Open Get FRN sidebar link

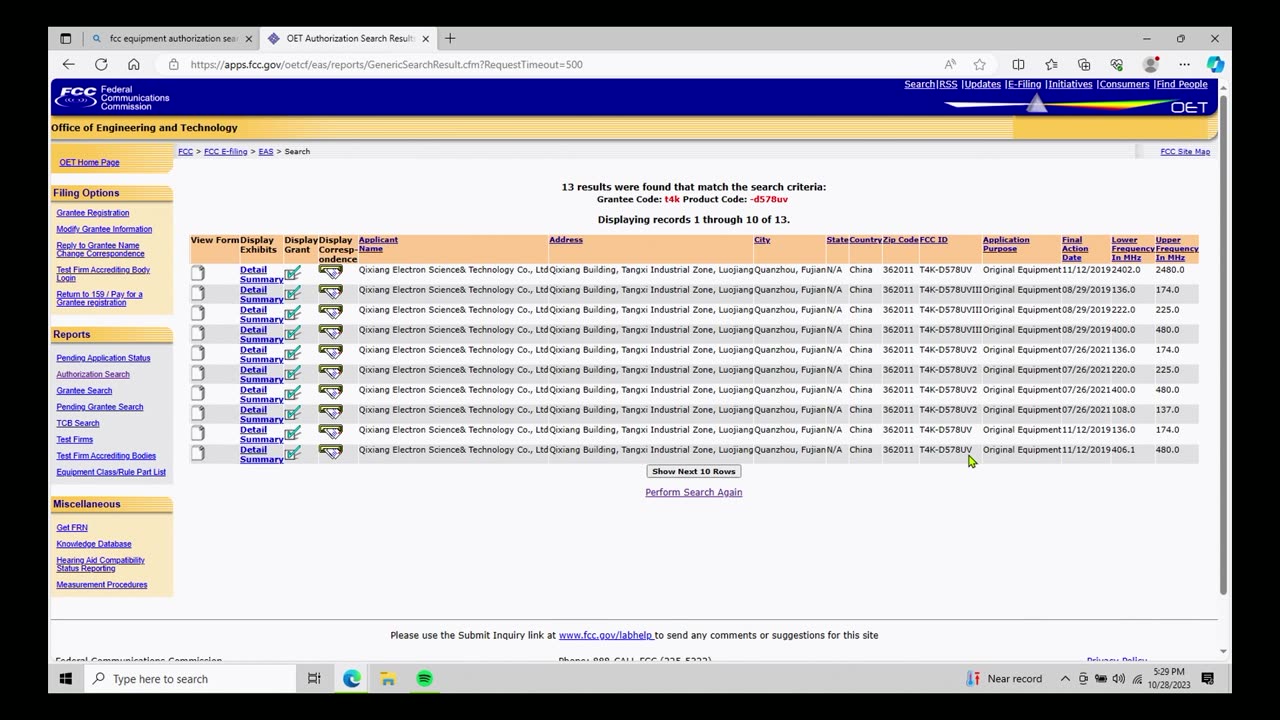coord(72,527)
